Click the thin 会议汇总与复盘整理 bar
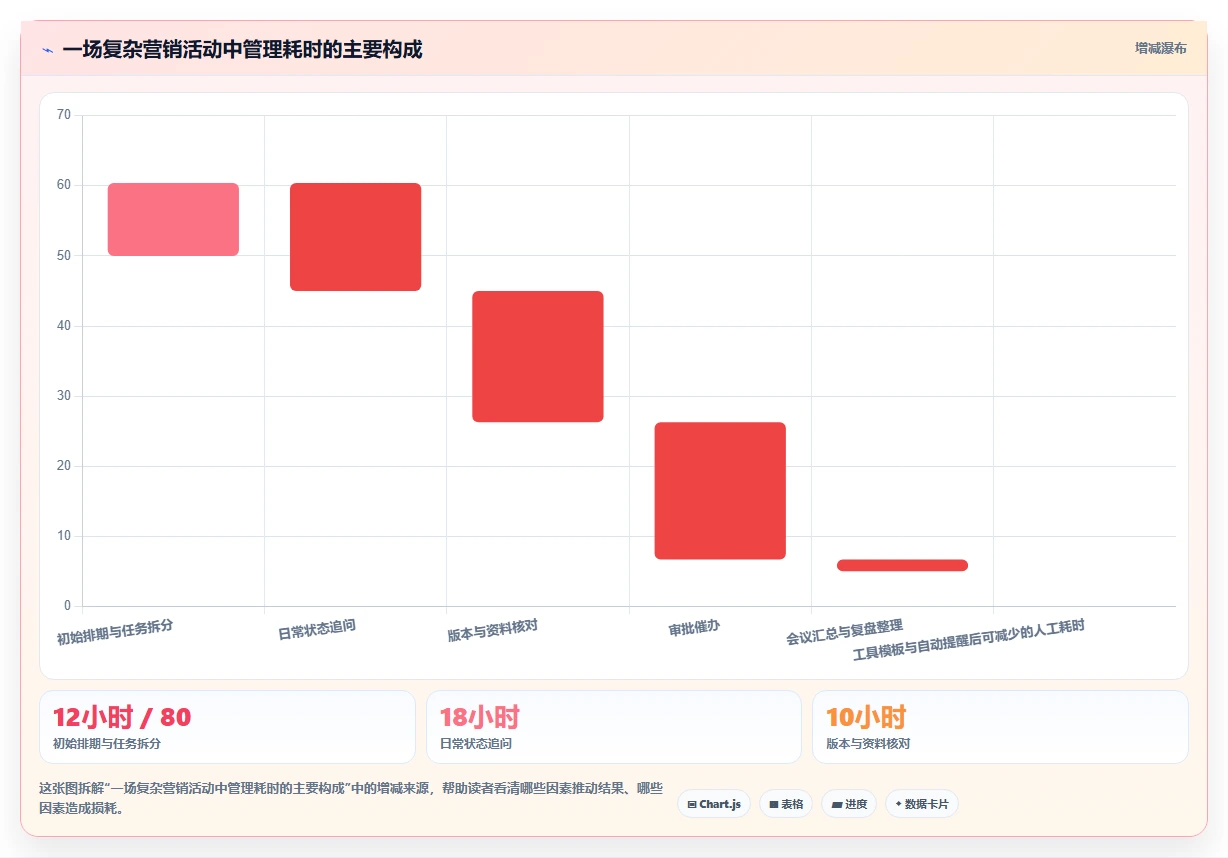This screenshot has width=1228, height=858. 902,565
